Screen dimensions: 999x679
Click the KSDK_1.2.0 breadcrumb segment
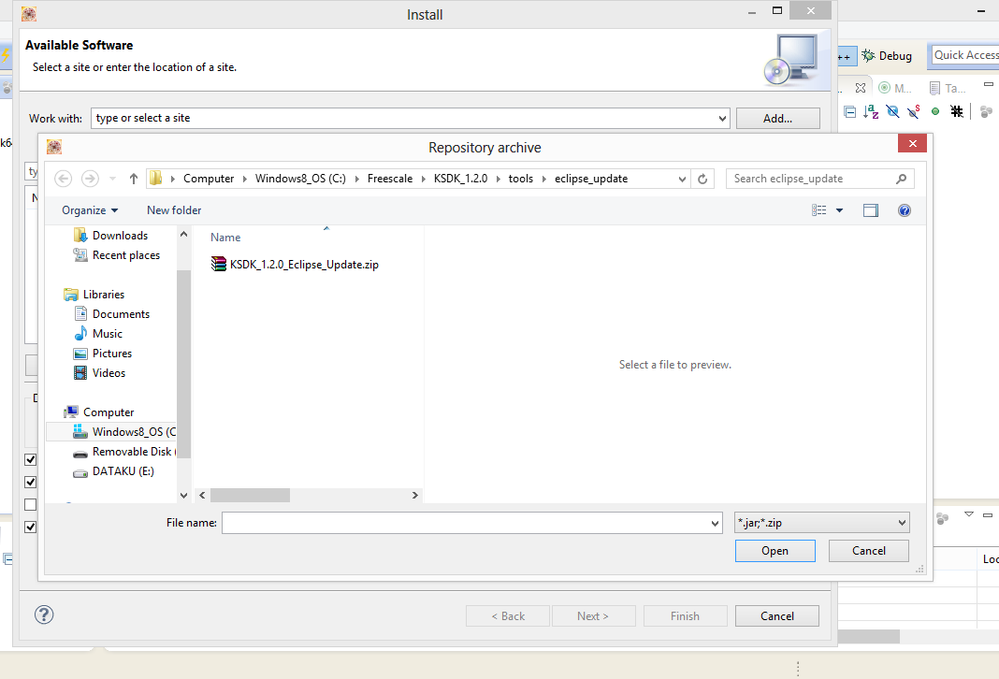coord(460,179)
